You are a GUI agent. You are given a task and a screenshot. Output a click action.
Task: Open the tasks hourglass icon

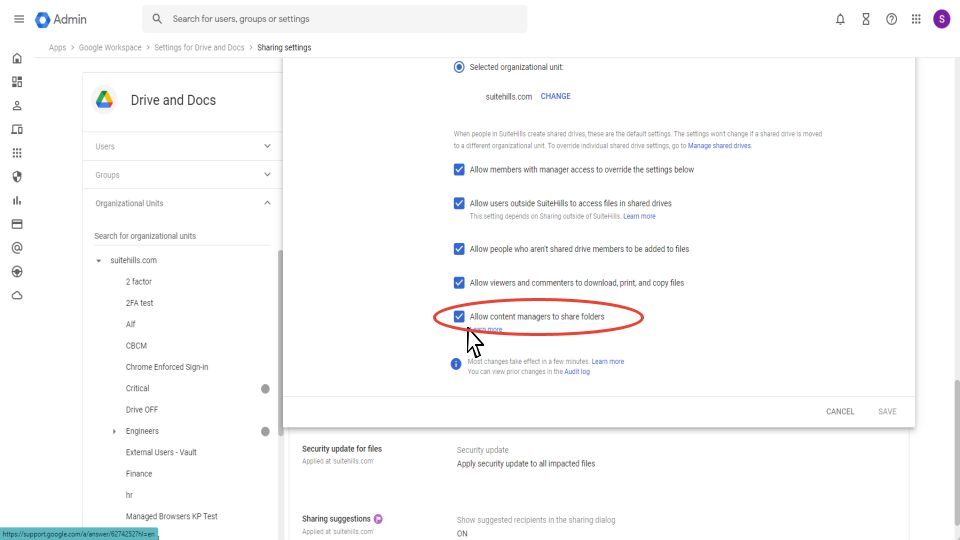866,19
